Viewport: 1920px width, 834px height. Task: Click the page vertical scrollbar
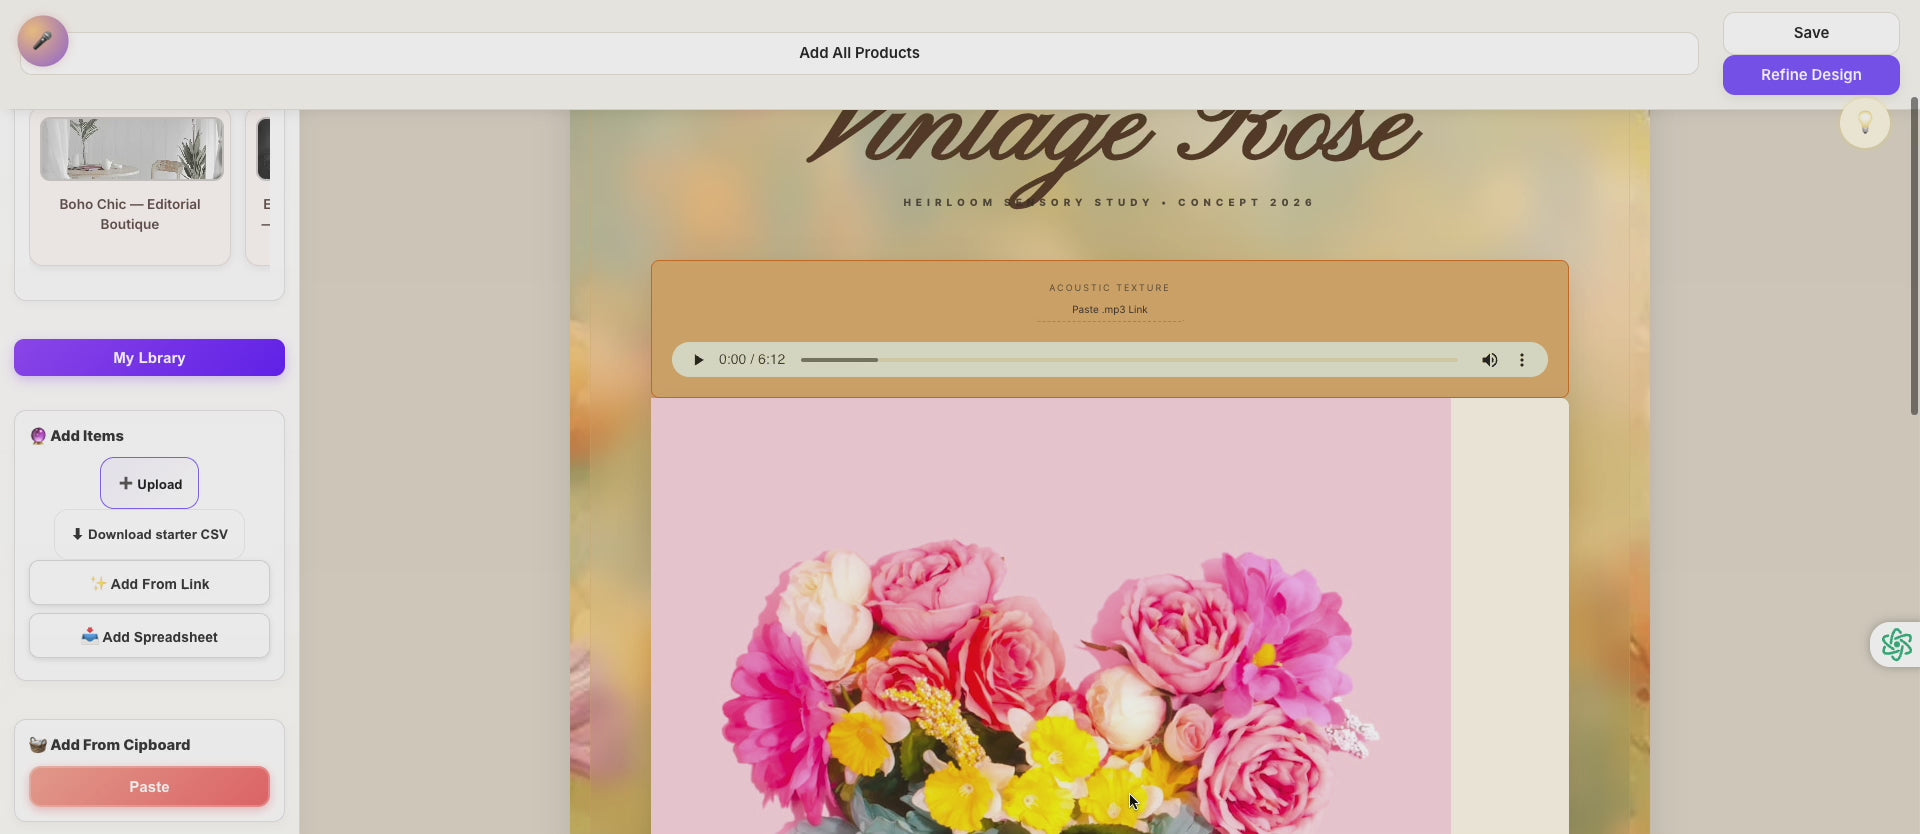(1914, 256)
